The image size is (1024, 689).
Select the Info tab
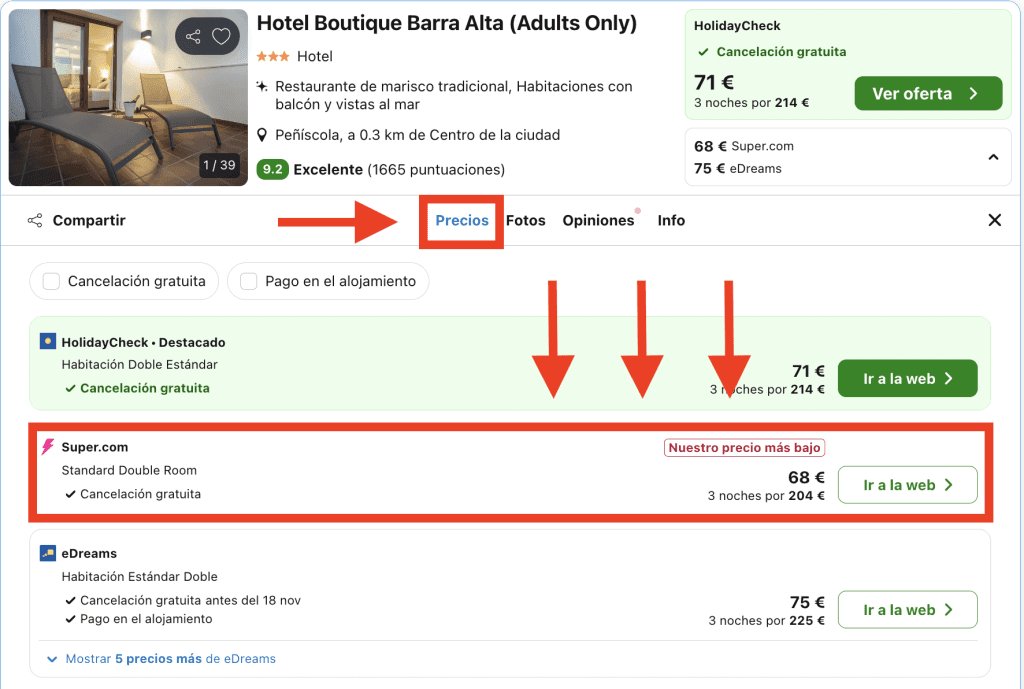(671, 220)
